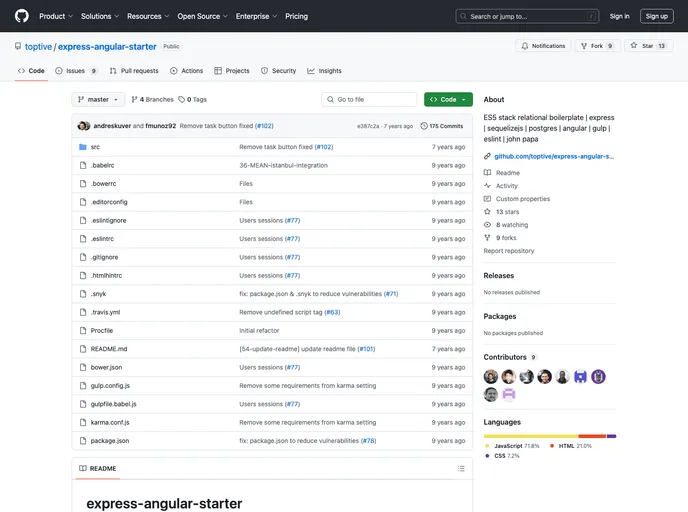The height and width of the screenshot is (512, 688).
Task: Switch to the Pull requests tab
Action: pyautogui.click(x=134, y=71)
